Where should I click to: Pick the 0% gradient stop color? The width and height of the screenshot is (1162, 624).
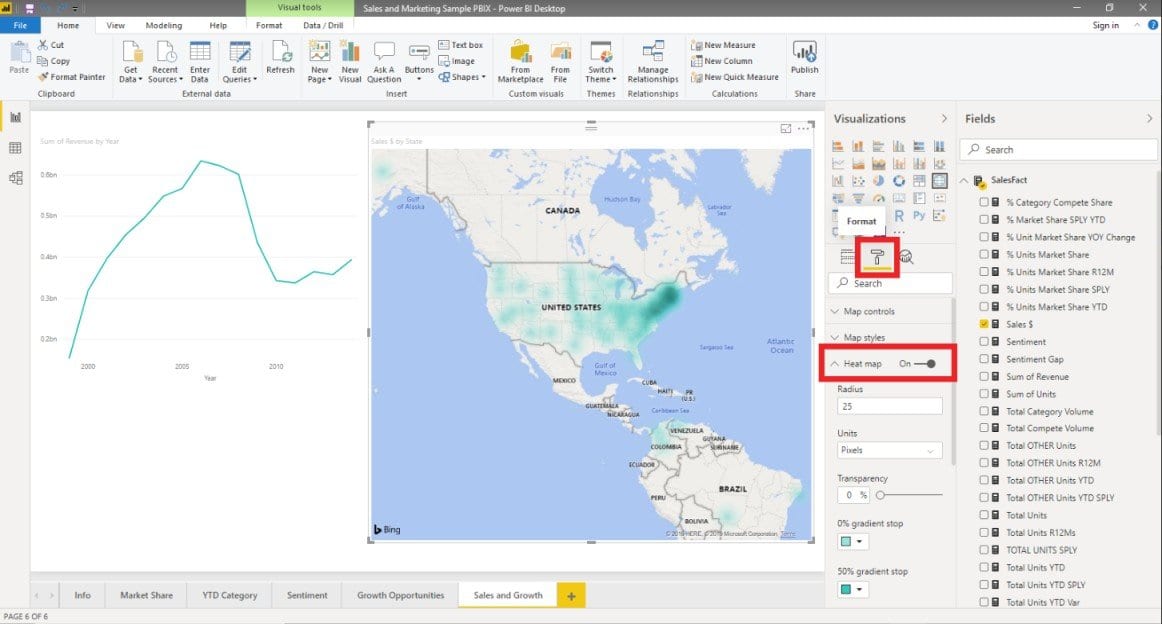pyautogui.click(x=852, y=542)
